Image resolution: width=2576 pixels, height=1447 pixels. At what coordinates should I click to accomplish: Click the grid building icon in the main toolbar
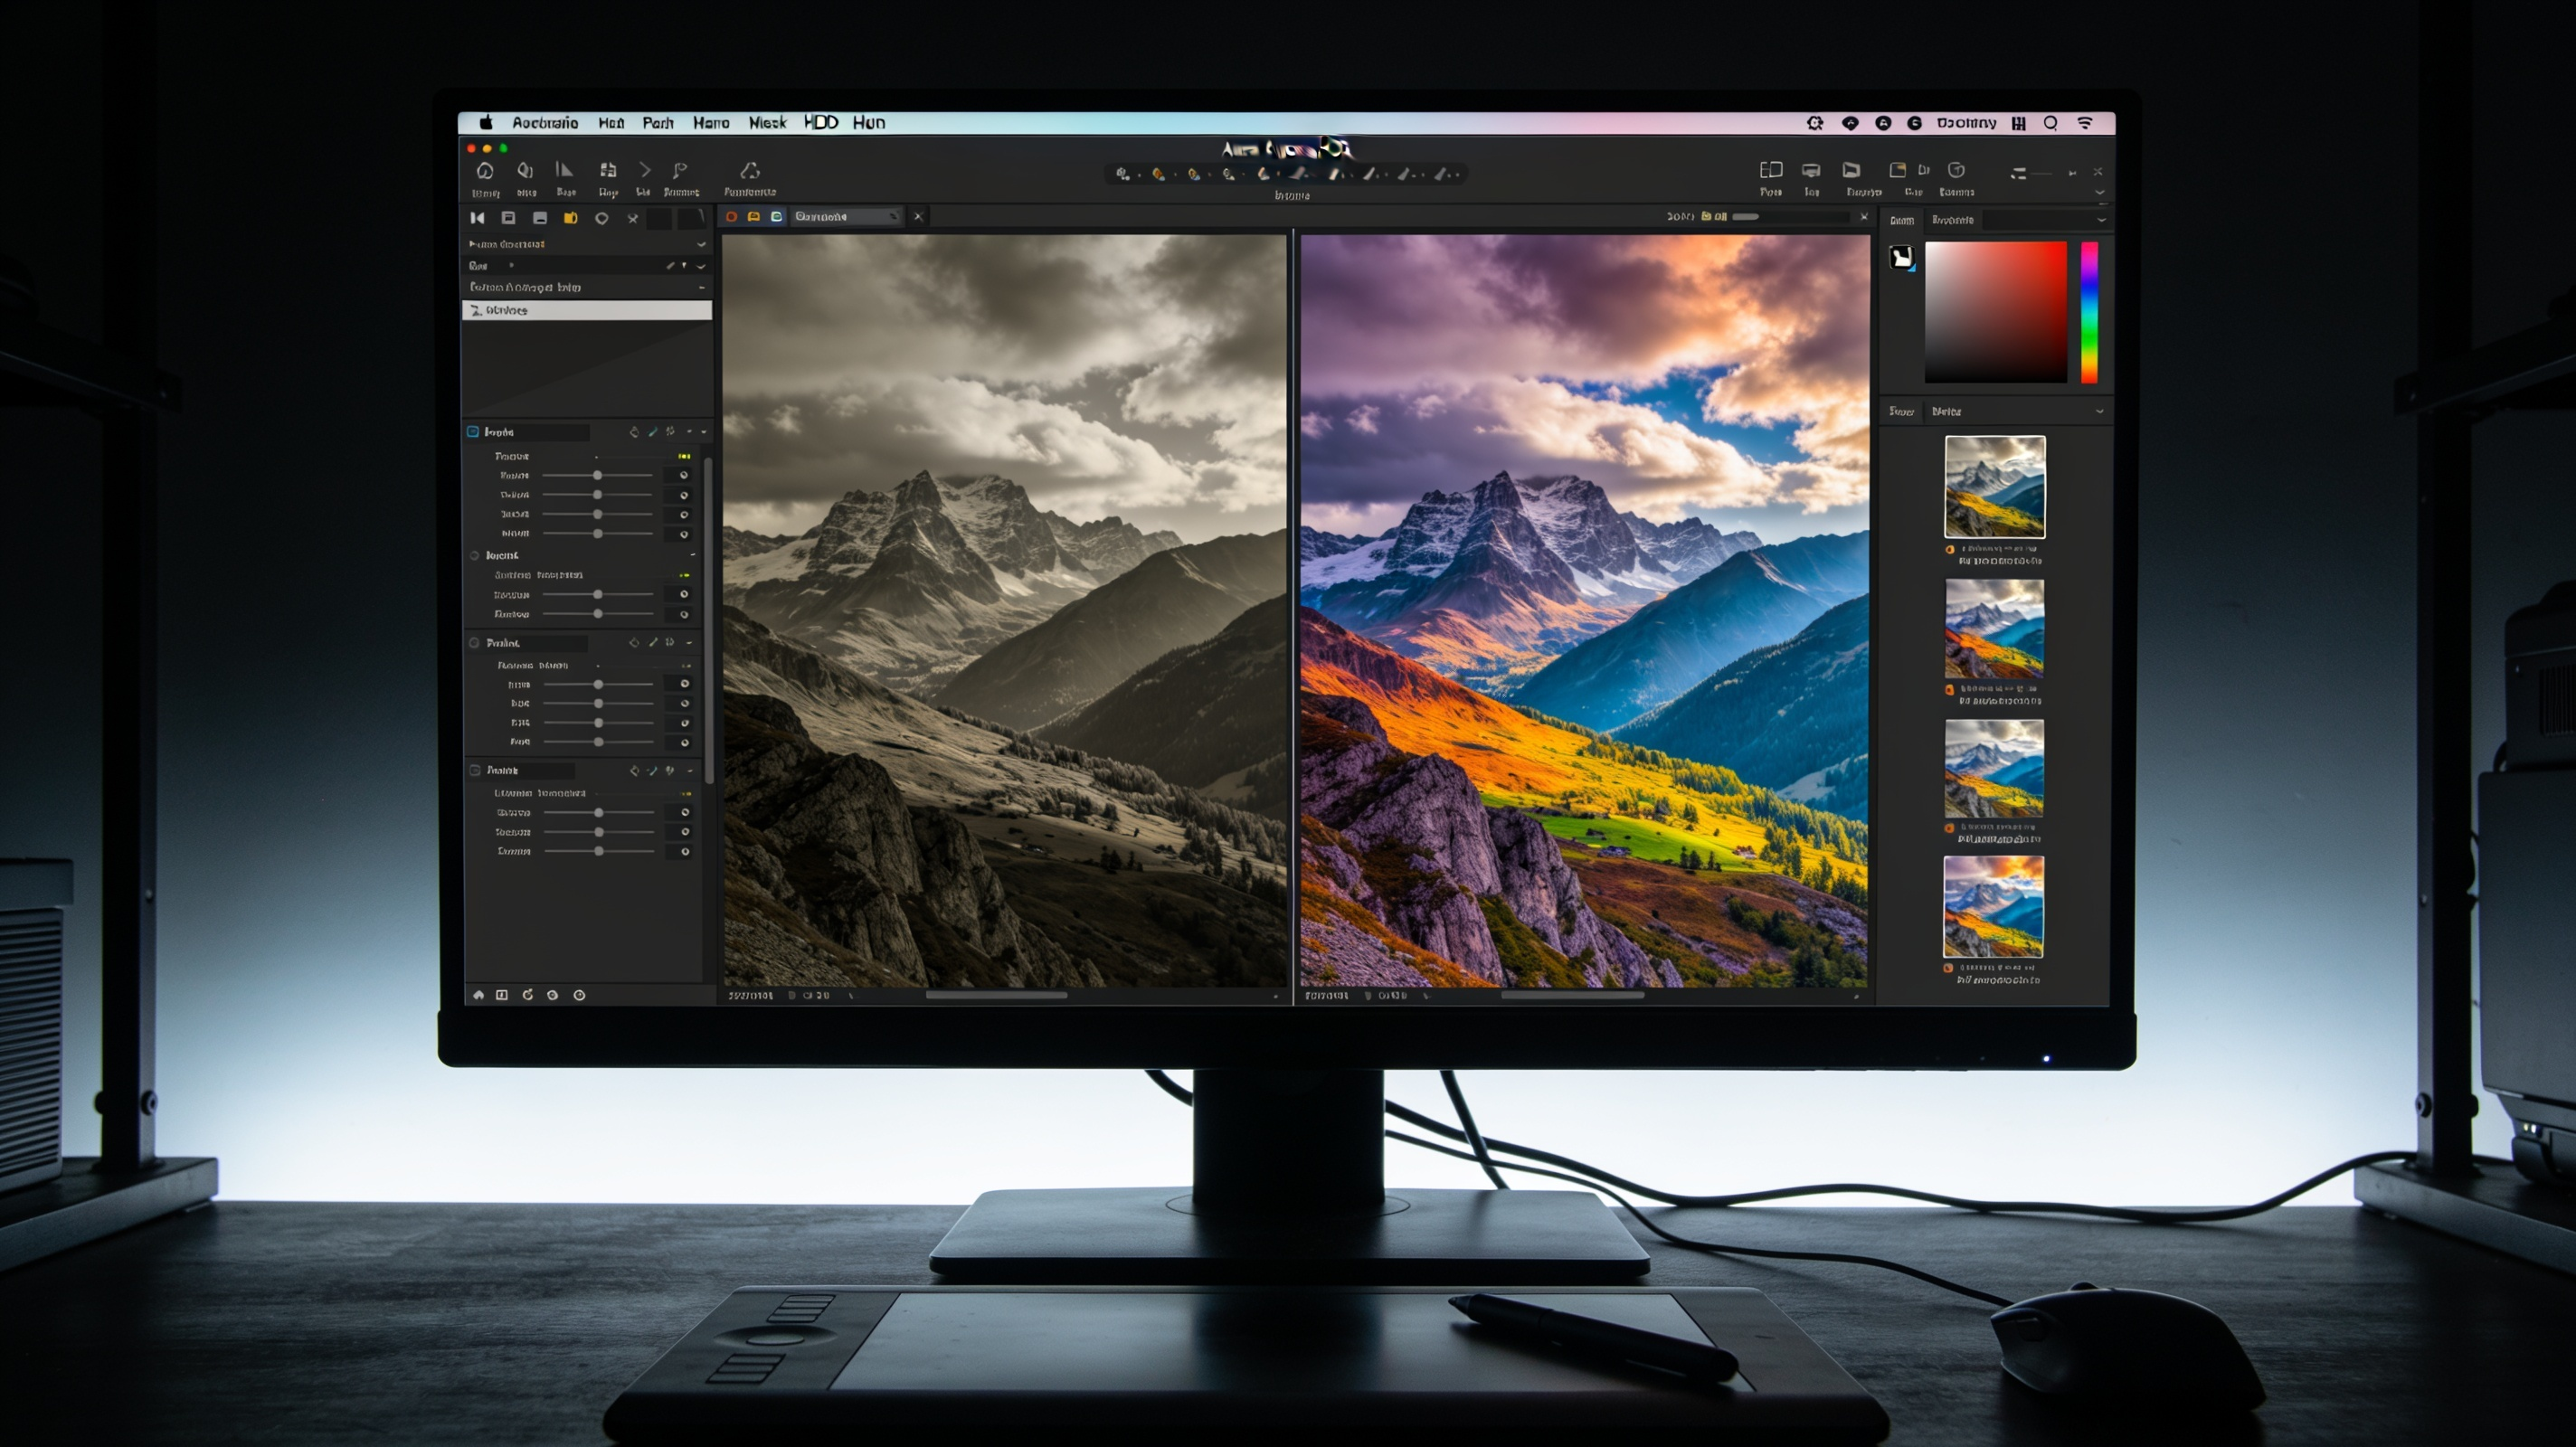tap(607, 170)
